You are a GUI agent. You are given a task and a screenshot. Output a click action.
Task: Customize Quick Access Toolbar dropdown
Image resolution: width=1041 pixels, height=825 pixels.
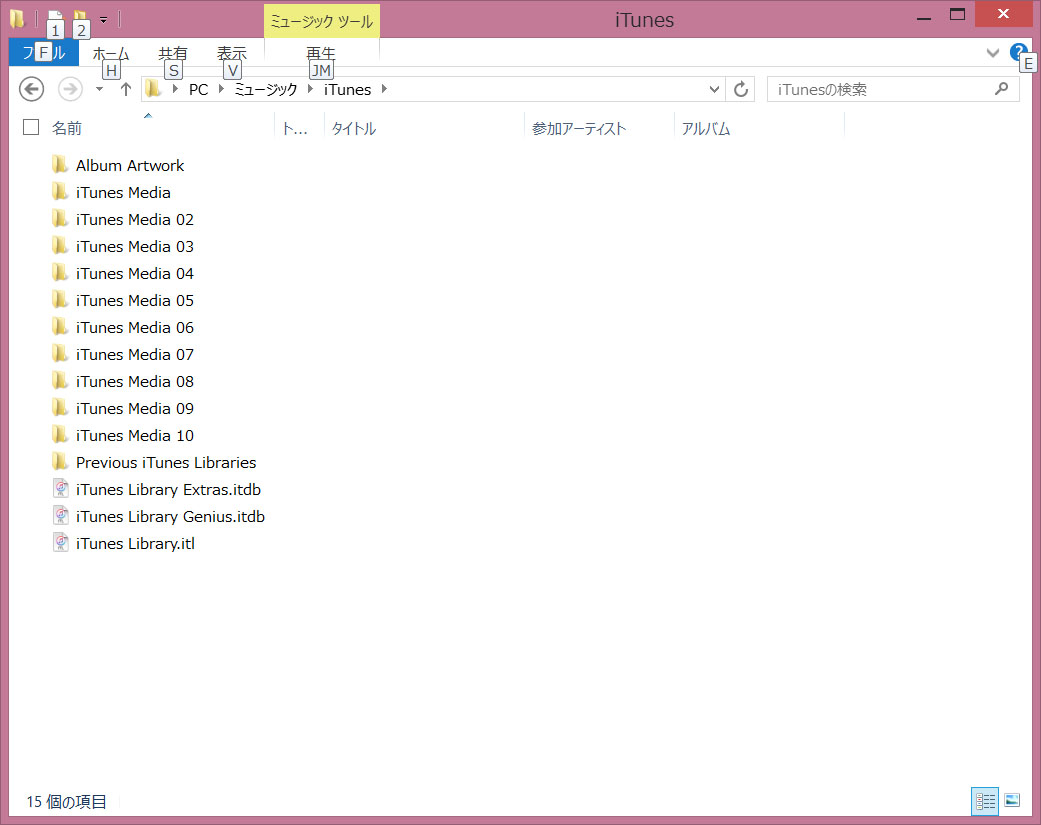pyautogui.click(x=104, y=20)
